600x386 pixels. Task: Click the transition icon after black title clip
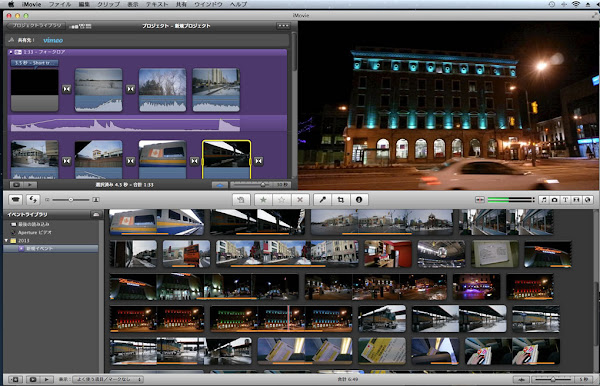coord(67,89)
